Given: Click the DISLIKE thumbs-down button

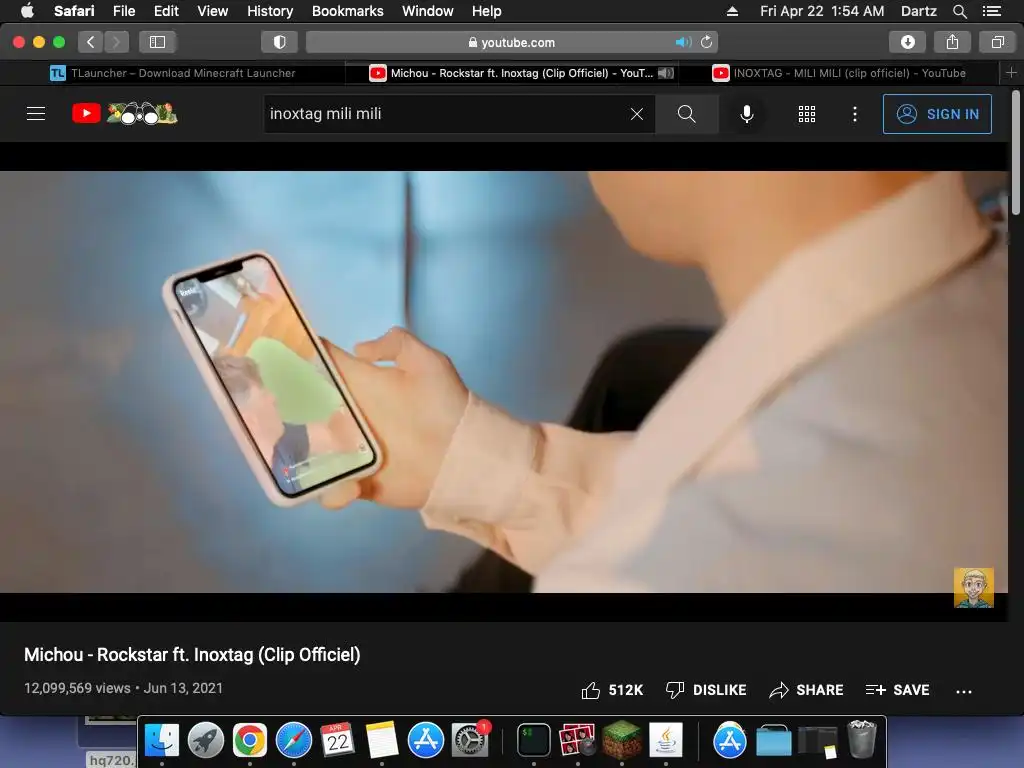Looking at the screenshot, I should [705, 690].
